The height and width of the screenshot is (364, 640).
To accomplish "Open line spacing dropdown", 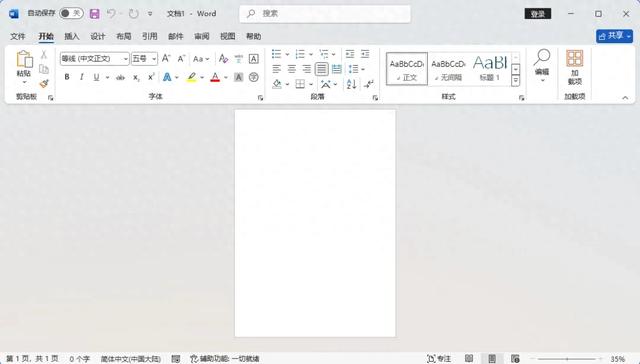I will tap(357, 69).
